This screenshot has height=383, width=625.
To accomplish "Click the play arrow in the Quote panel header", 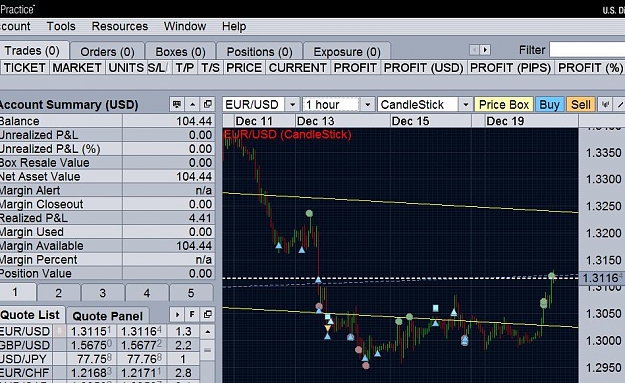I will [x=177, y=314].
